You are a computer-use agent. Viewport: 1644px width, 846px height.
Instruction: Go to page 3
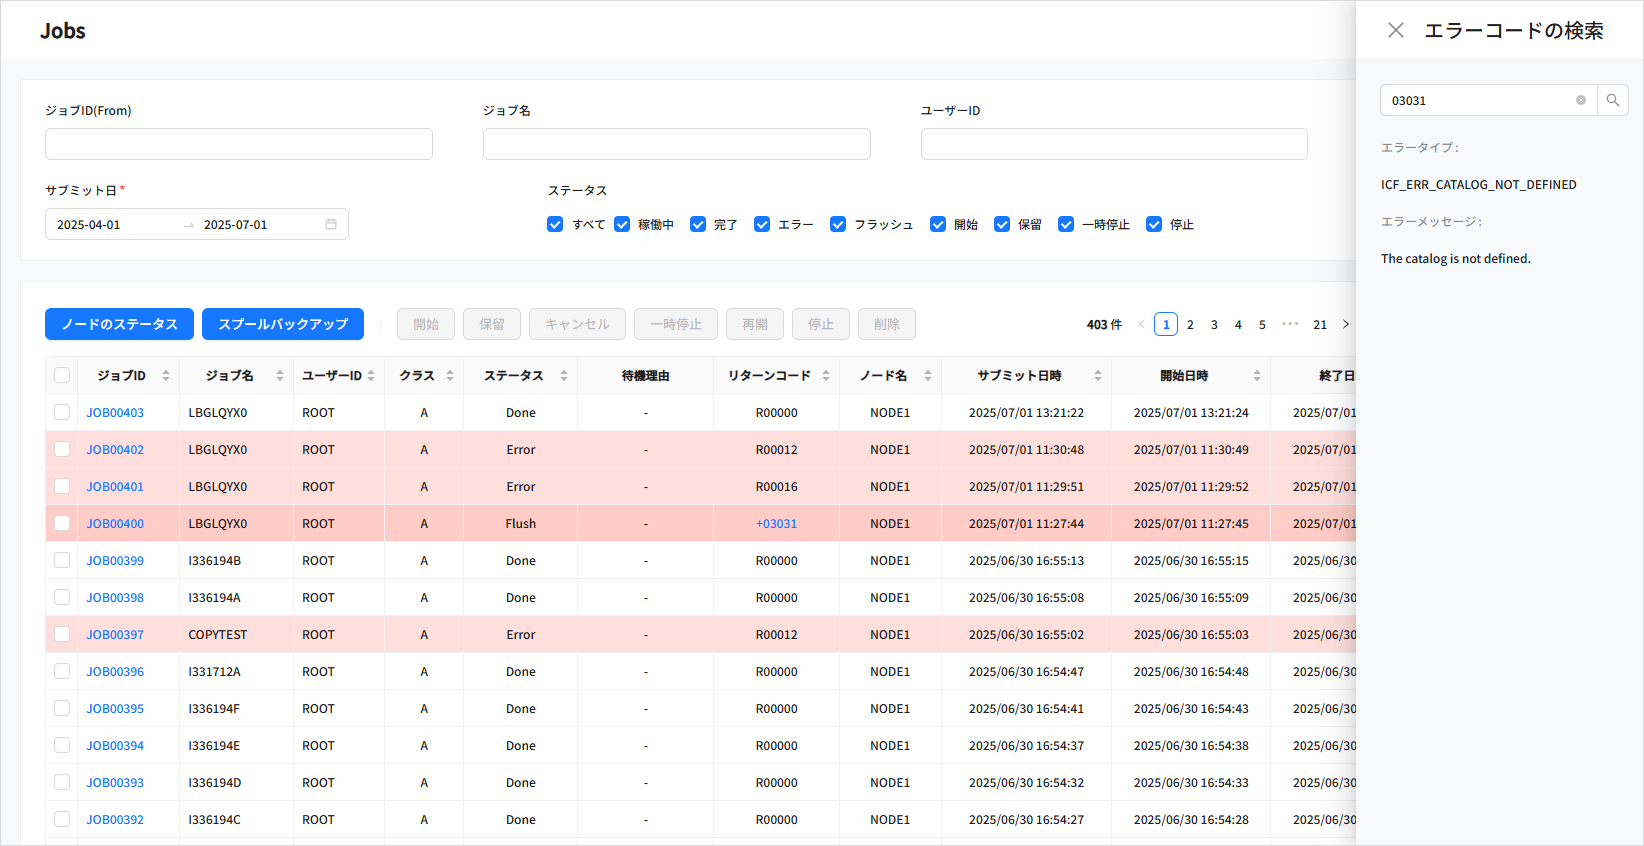[1214, 324]
